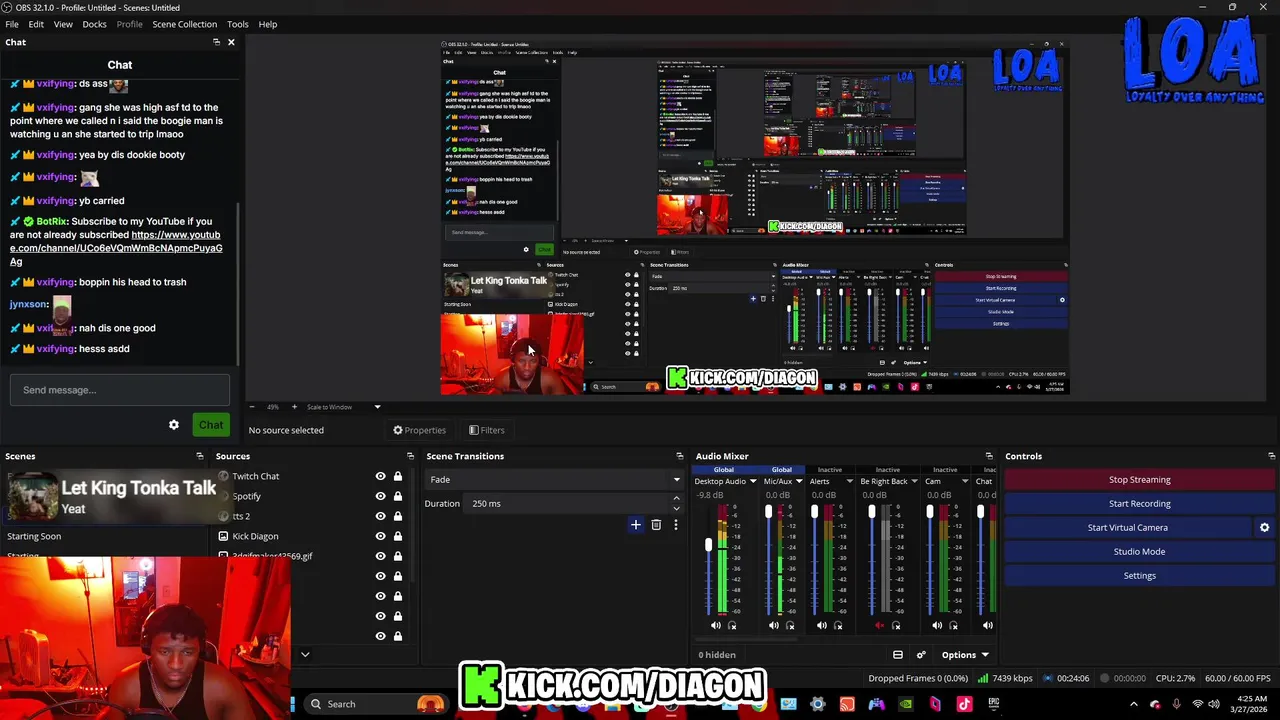Switch audio mixer layout icon
The height and width of the screenshot is (720, 1280).
[897, 655]
